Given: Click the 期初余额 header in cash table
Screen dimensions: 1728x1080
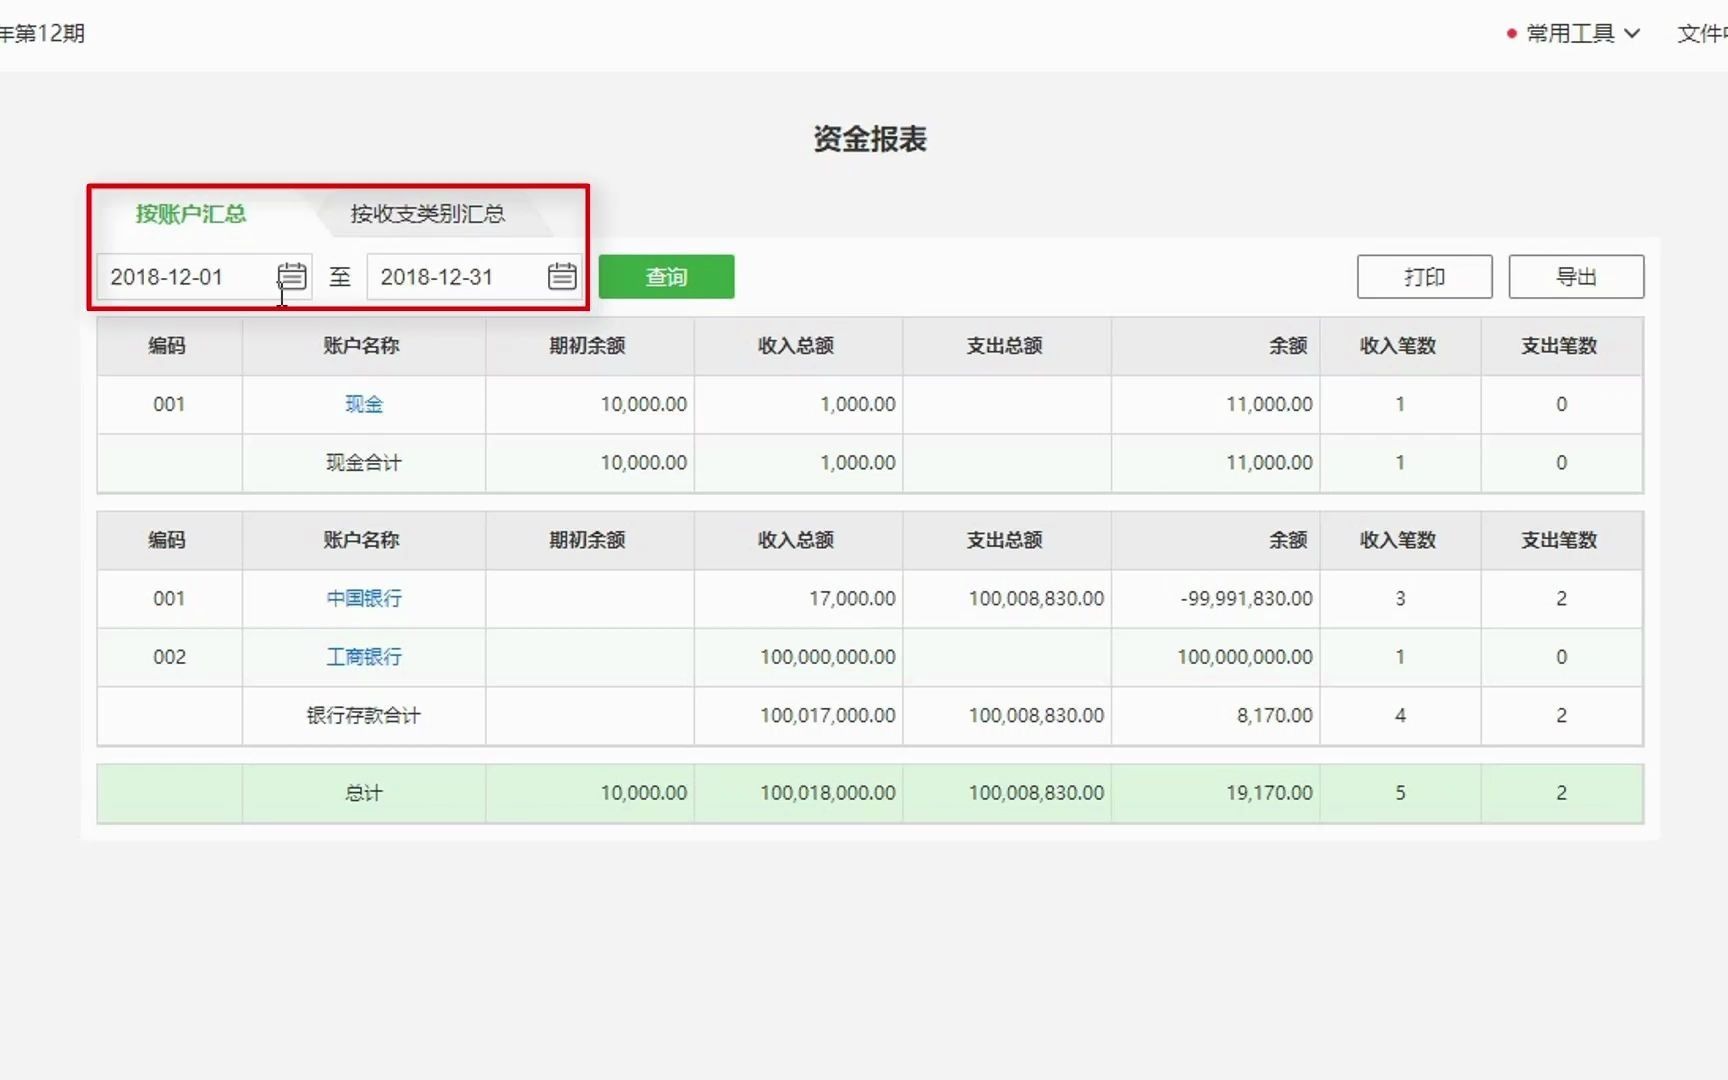Looking at the screenshot, I should (588, 346).
